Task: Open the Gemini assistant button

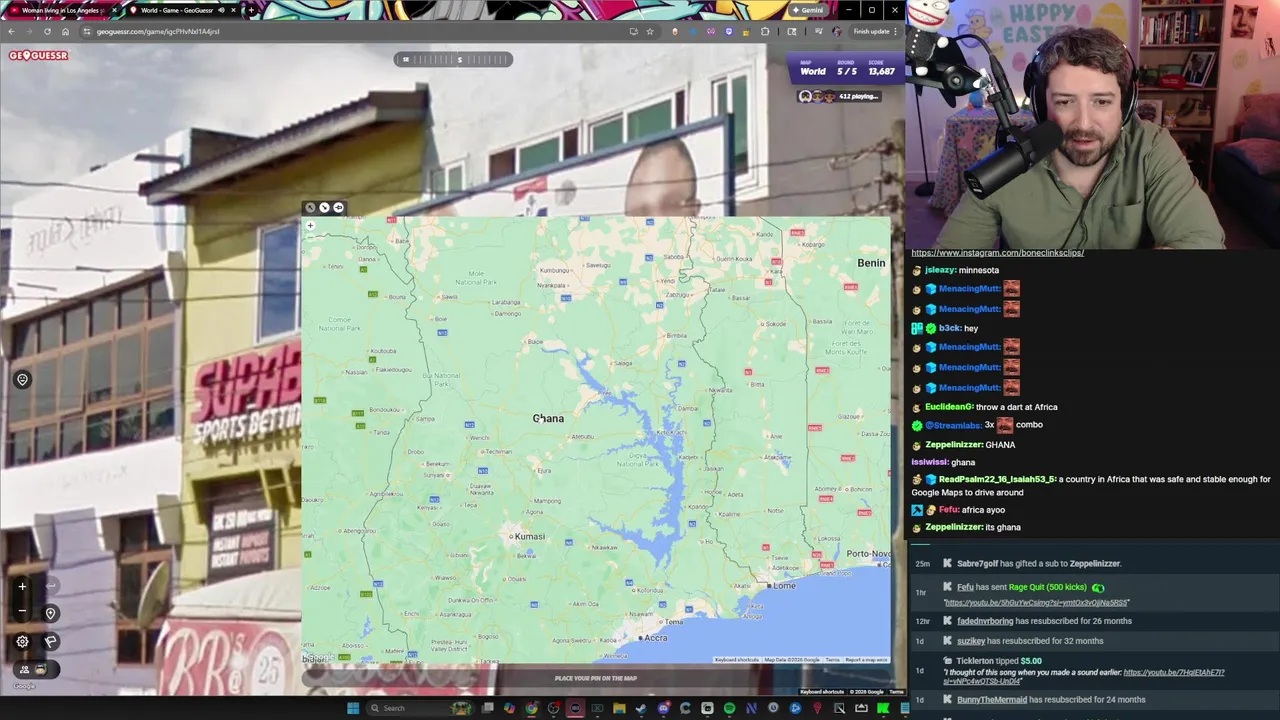Action: 807,10
